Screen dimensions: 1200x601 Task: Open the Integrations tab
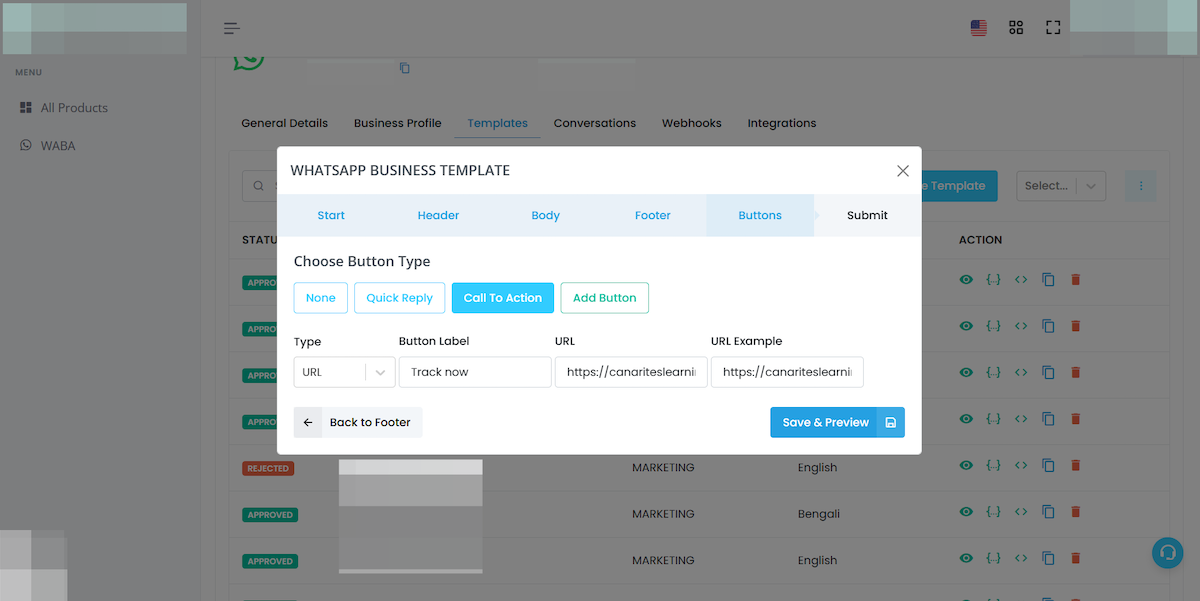pos(782,123)
